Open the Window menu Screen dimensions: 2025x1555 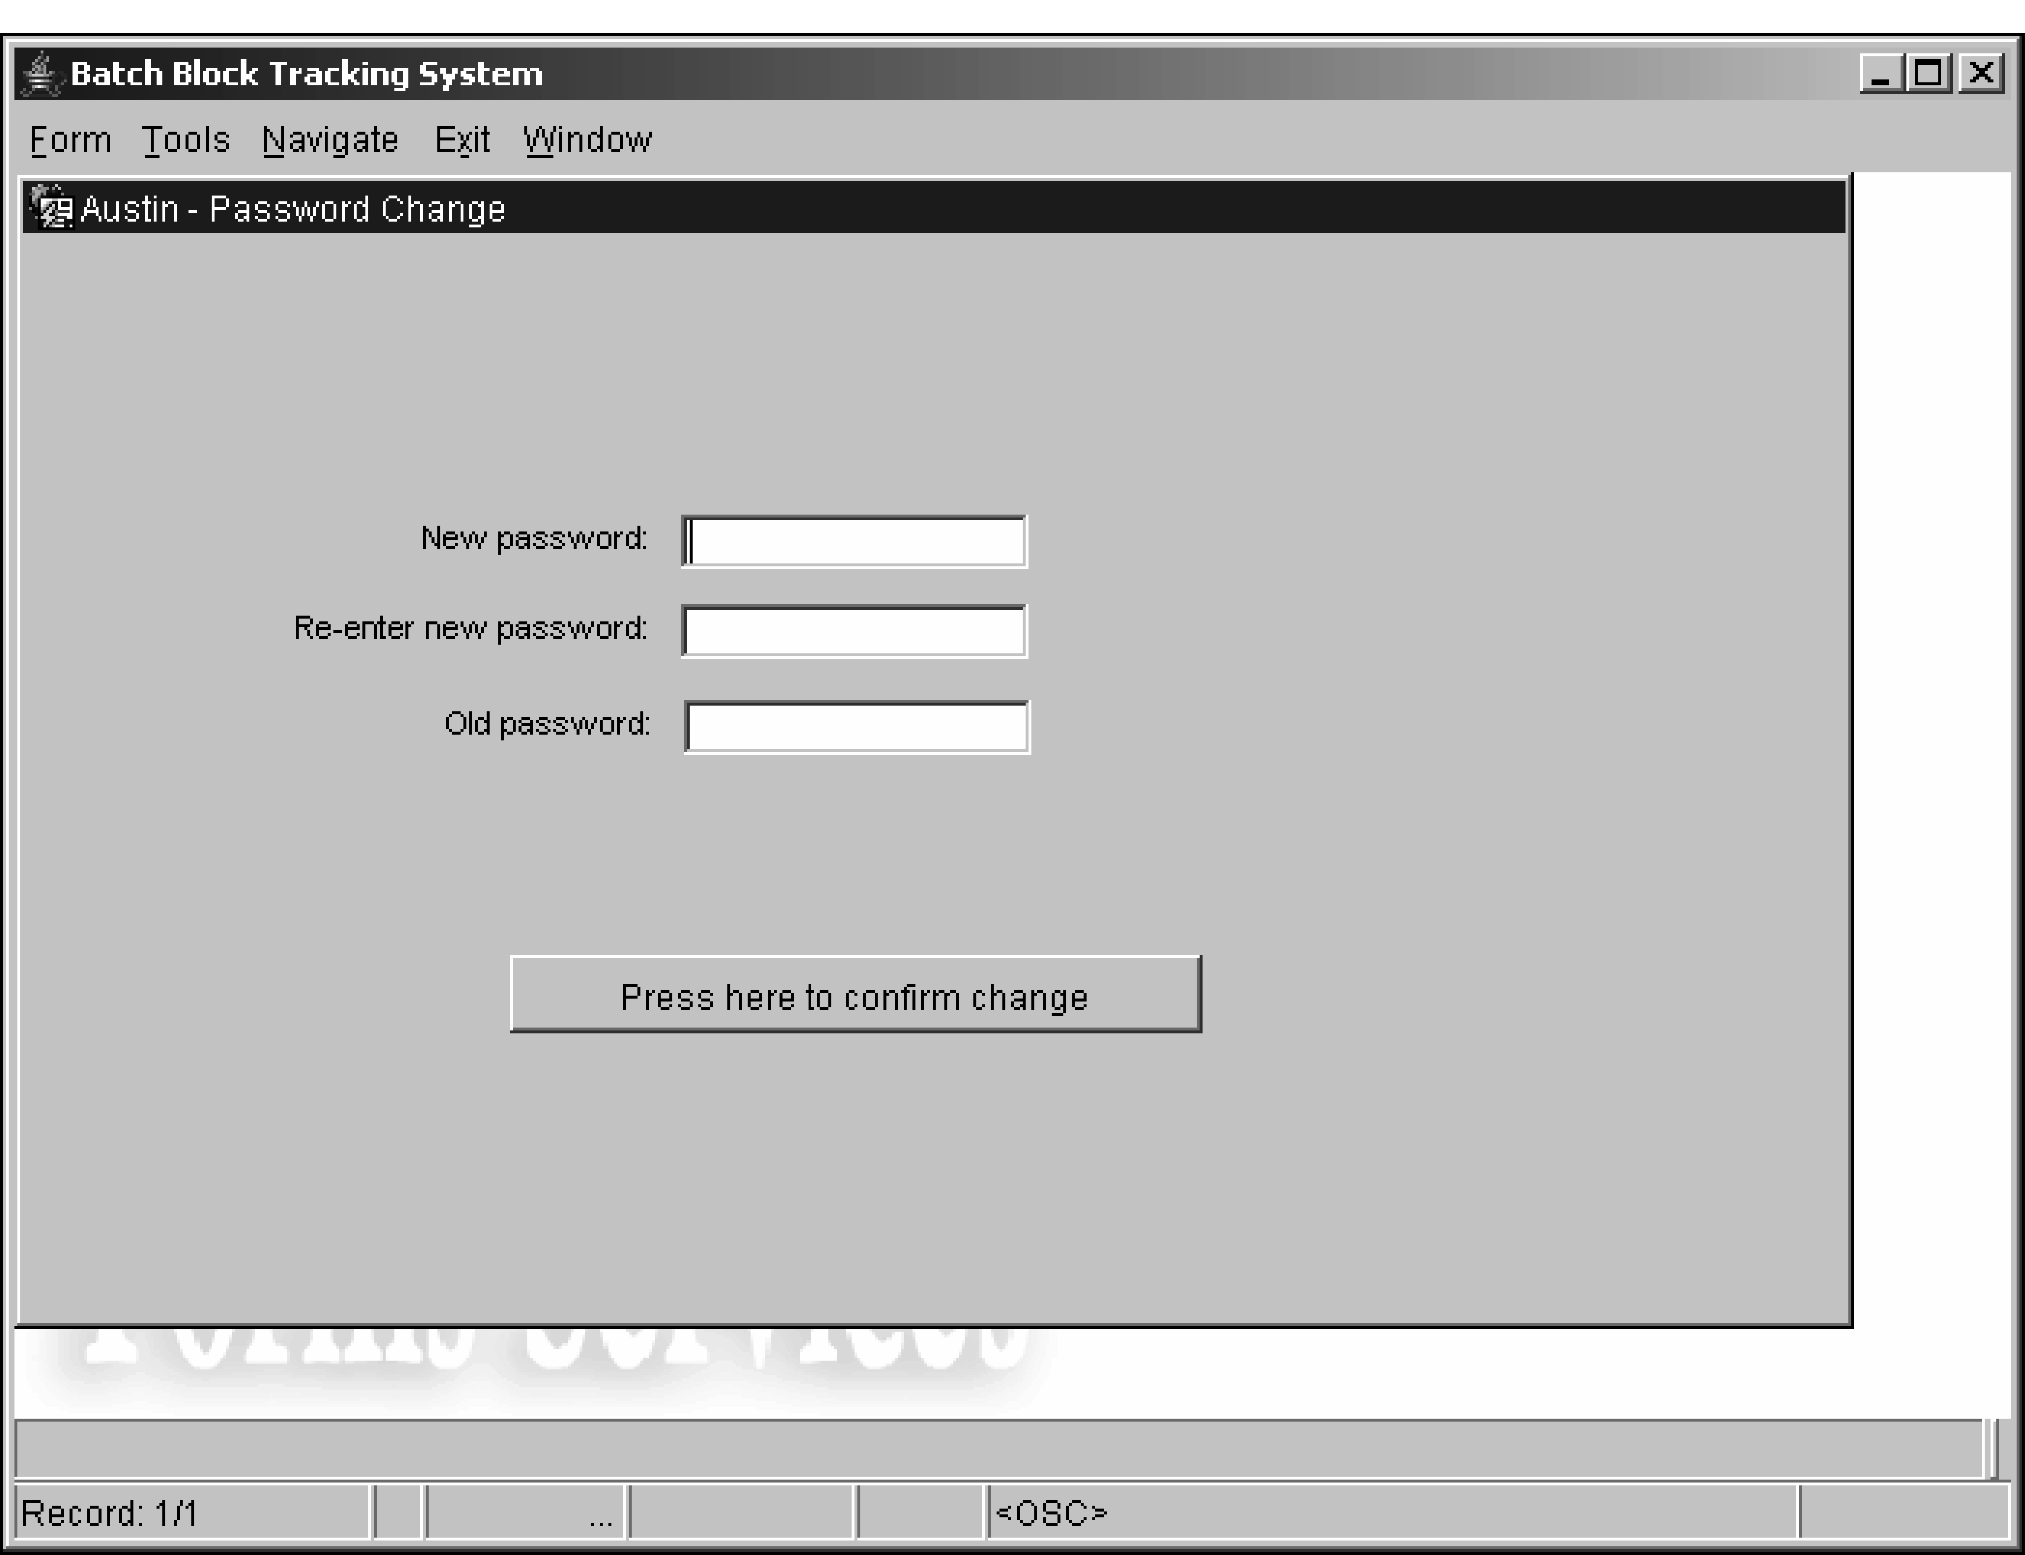coord(587,140)
